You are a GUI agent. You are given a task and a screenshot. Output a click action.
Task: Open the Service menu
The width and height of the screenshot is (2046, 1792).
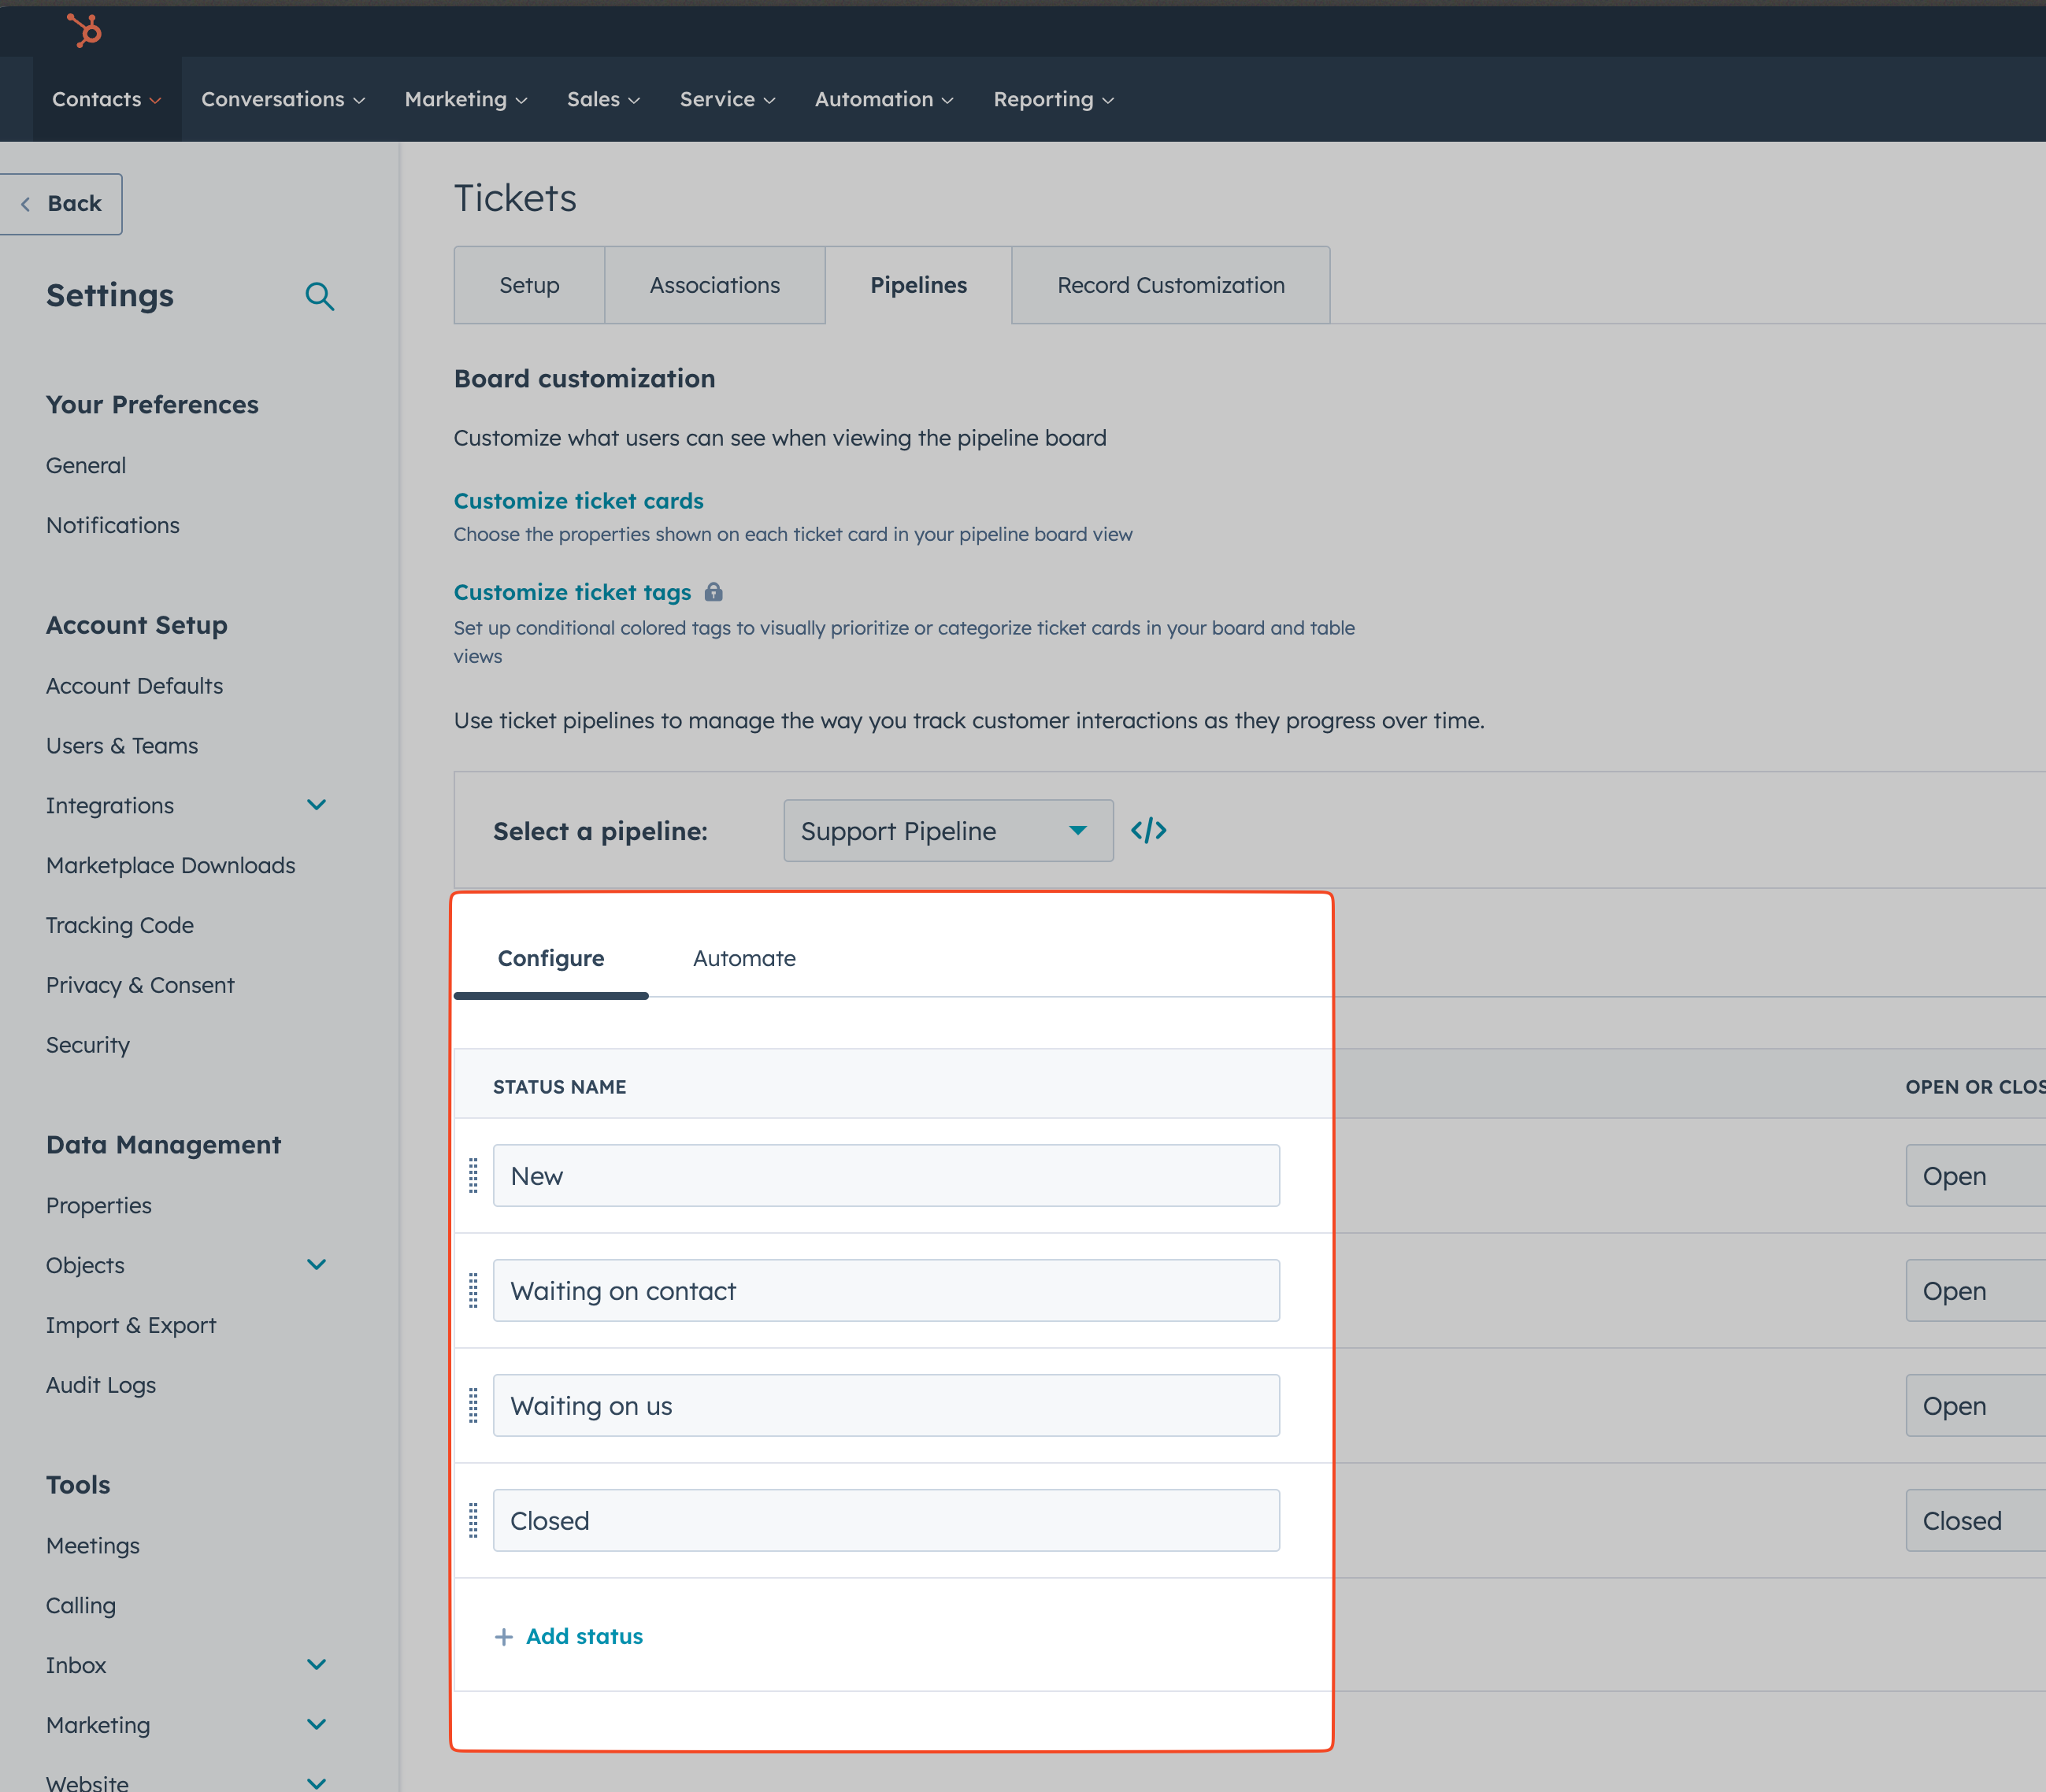726,99
